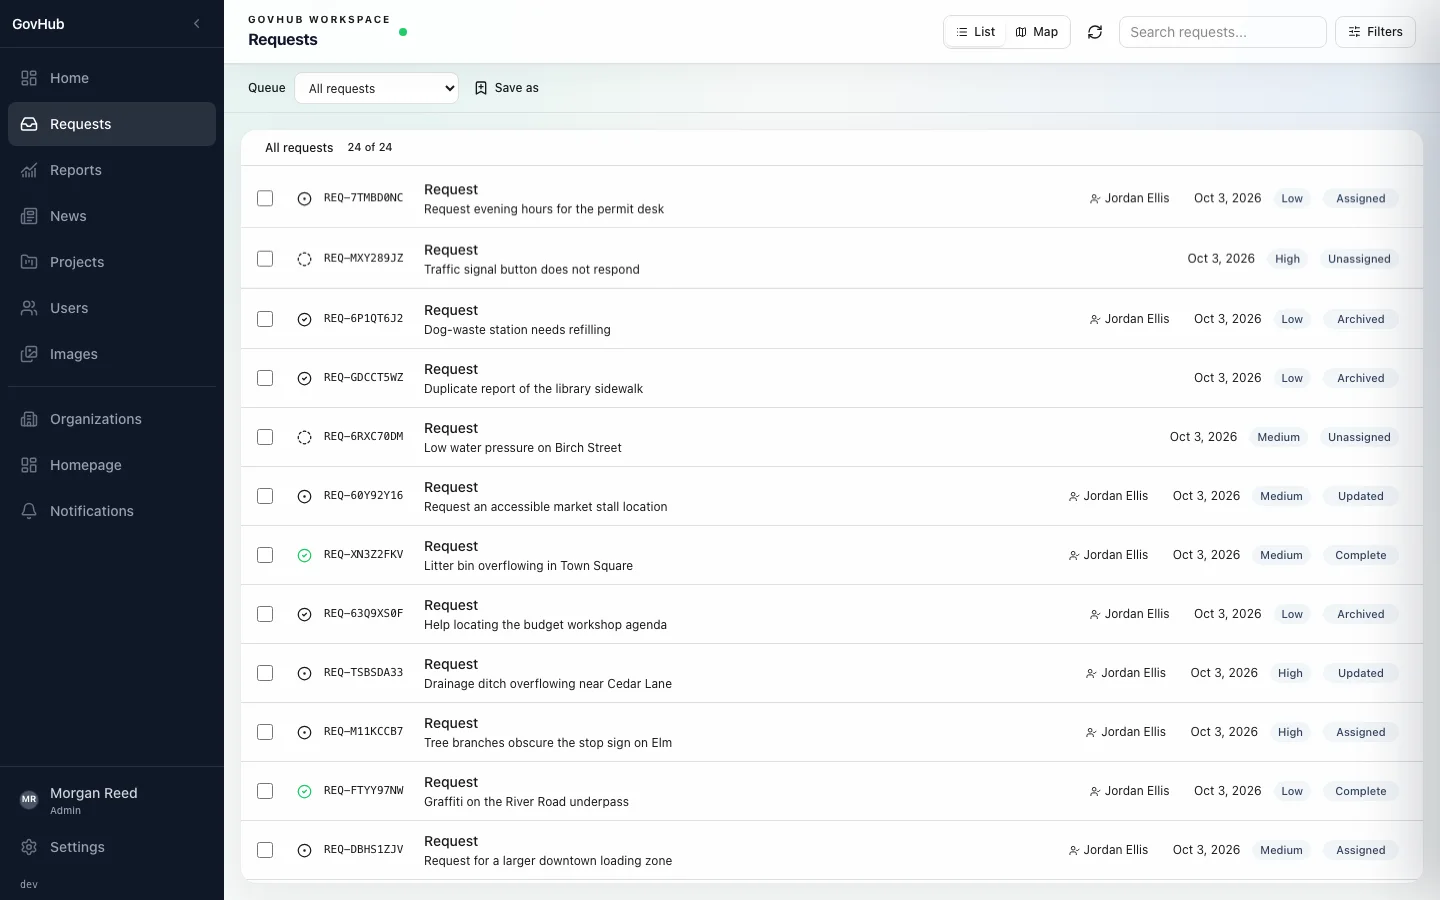Screen dimensions: 1440x900
Task: Check the Litter bin overflowing row checkbox
Action: pos(265,555)
